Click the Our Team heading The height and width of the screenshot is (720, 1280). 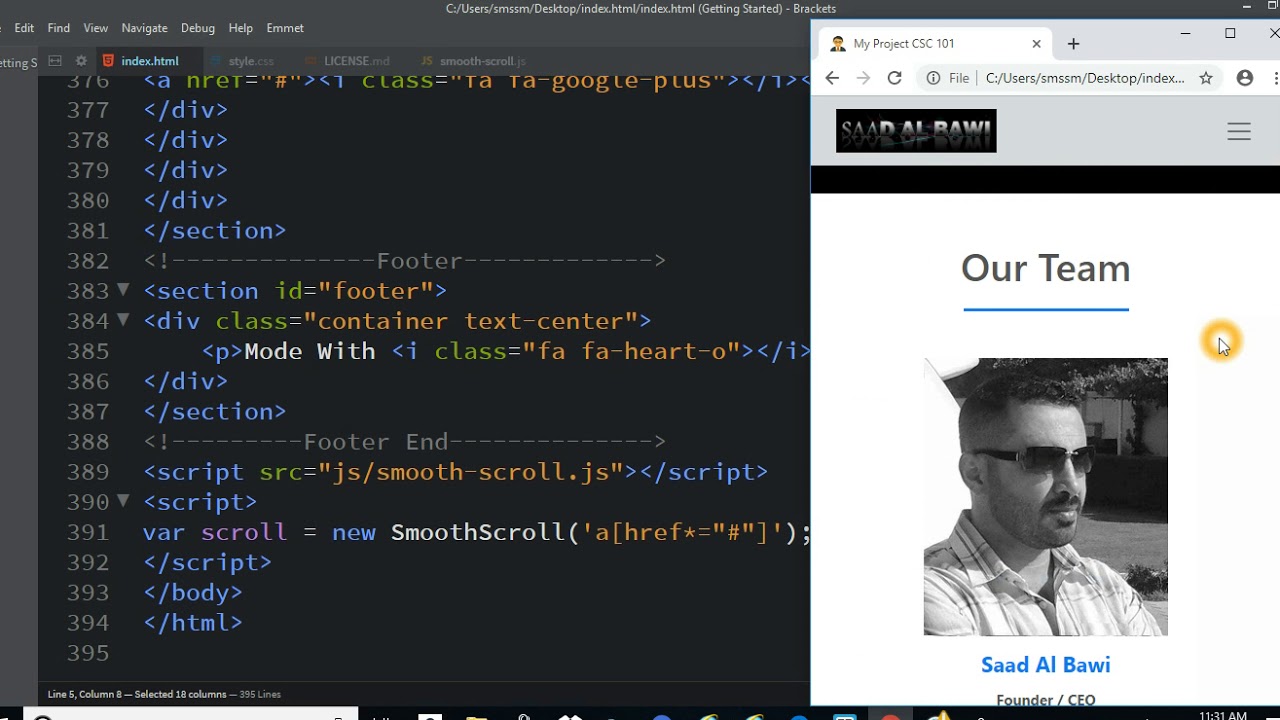pos(1045,268)
